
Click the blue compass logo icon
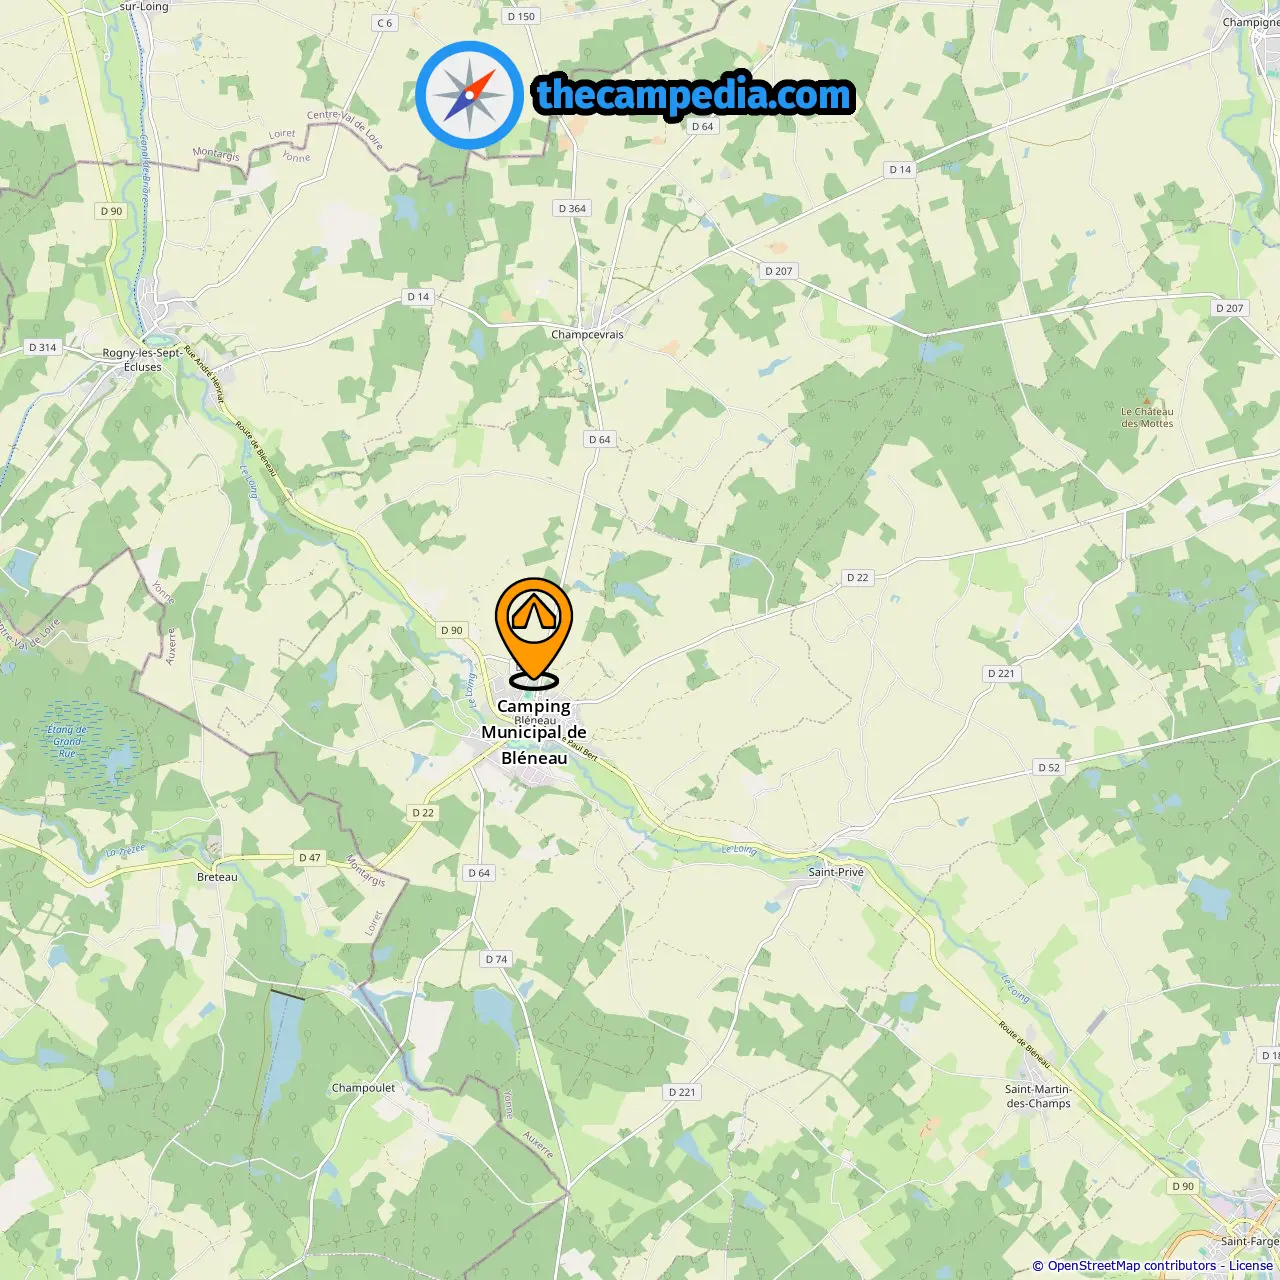click(x=470, y=96)
